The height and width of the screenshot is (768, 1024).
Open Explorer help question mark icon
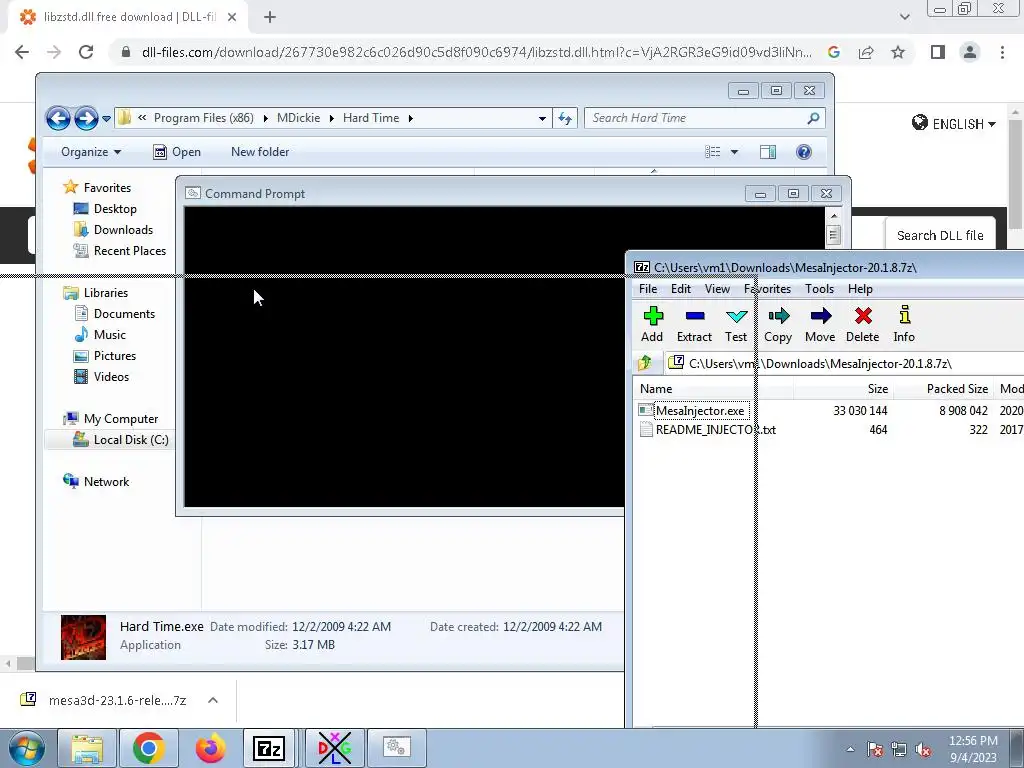point(804,152)
